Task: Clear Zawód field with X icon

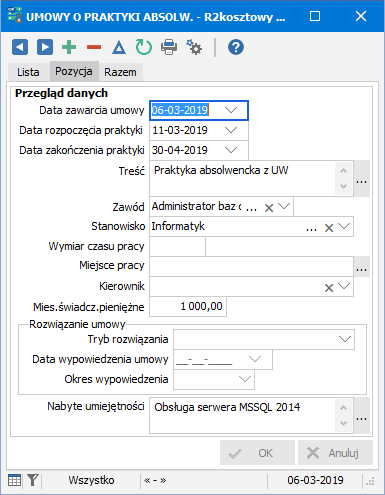Action: (x=269, y=208)
